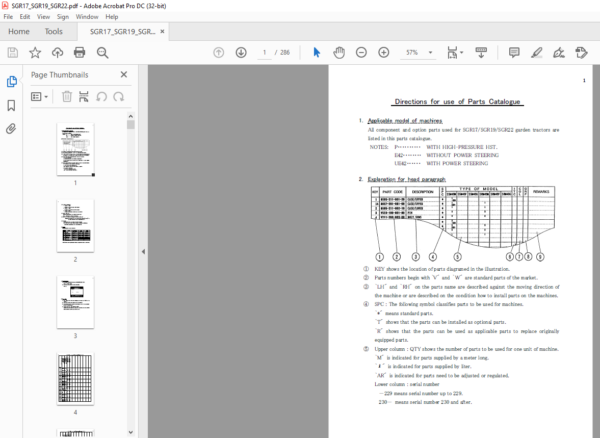
Task: Click the Stamp tag tool icon
Action: coord(581,52)
